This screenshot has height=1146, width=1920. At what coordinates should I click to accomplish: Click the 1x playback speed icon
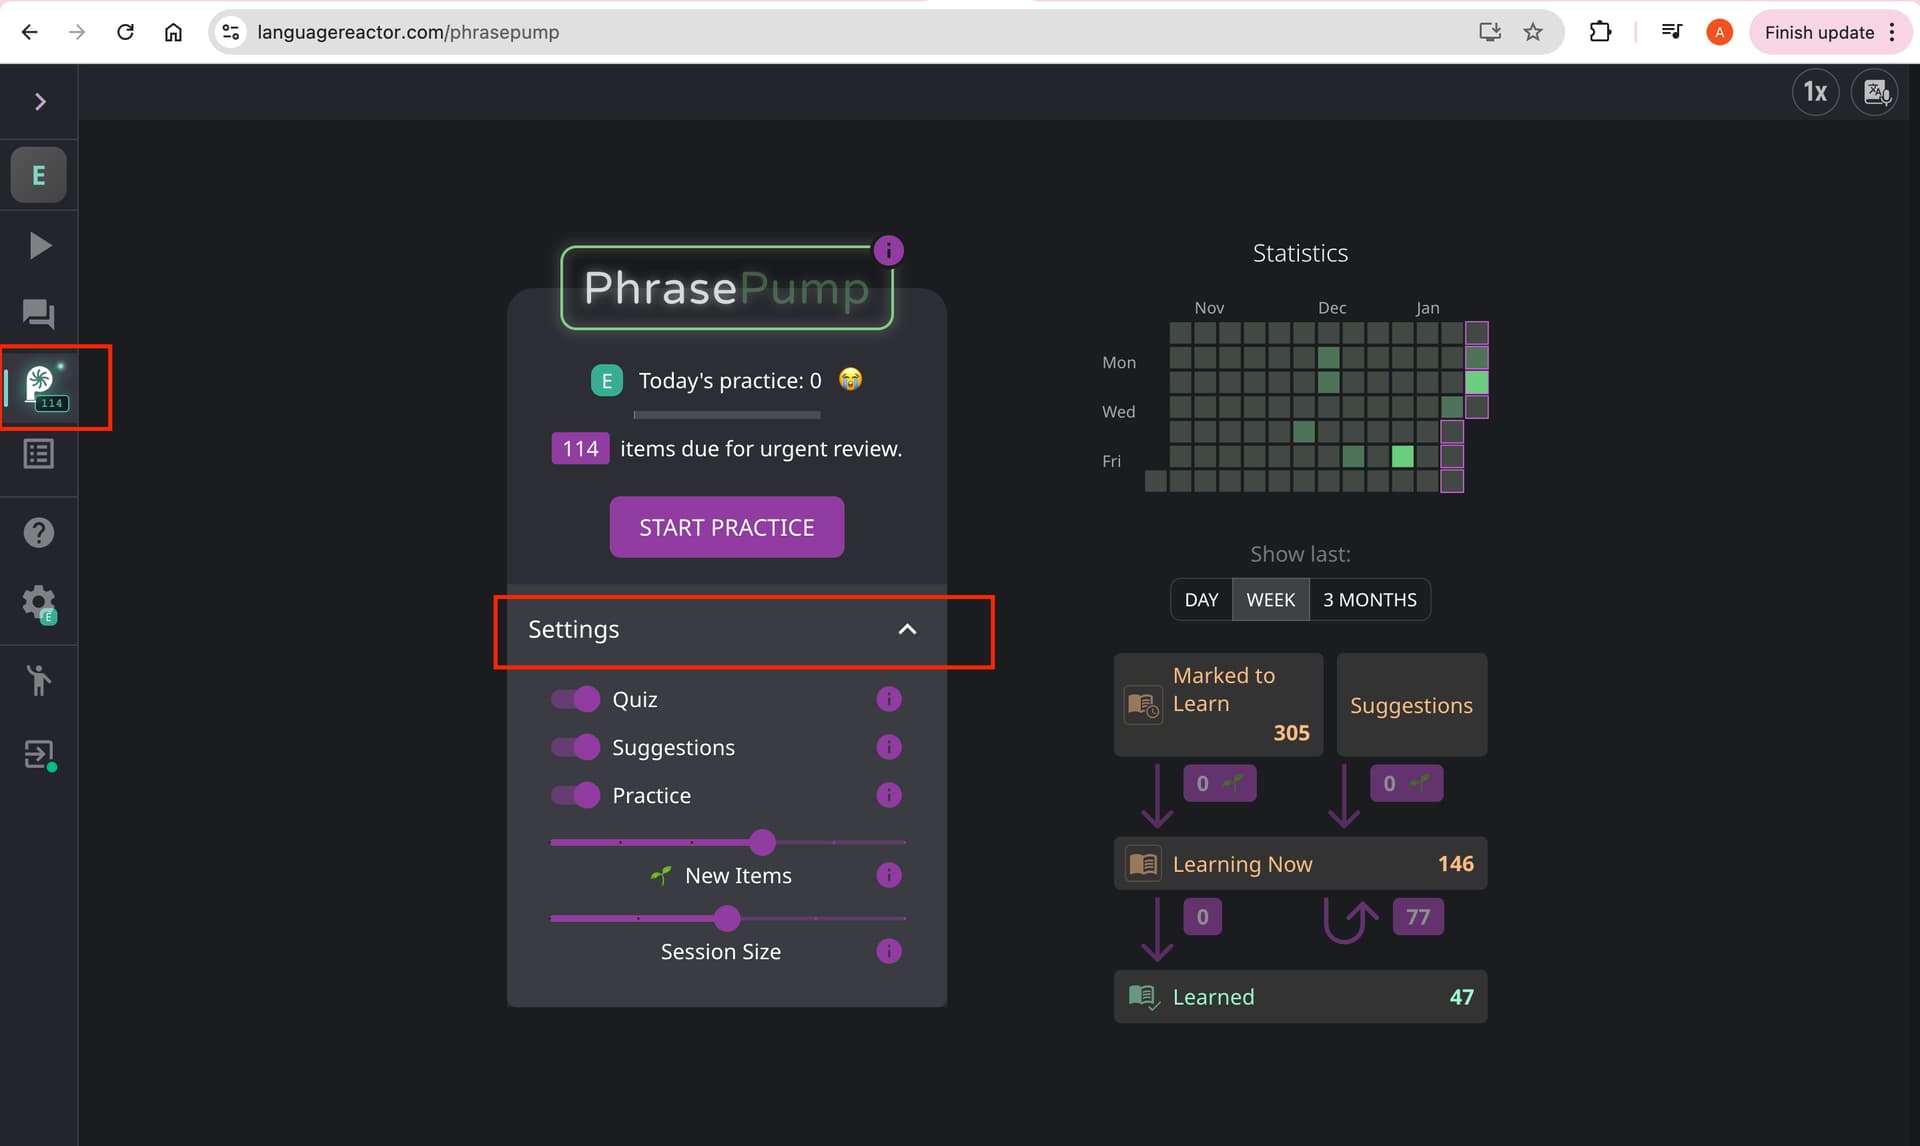pos(1814,93)
